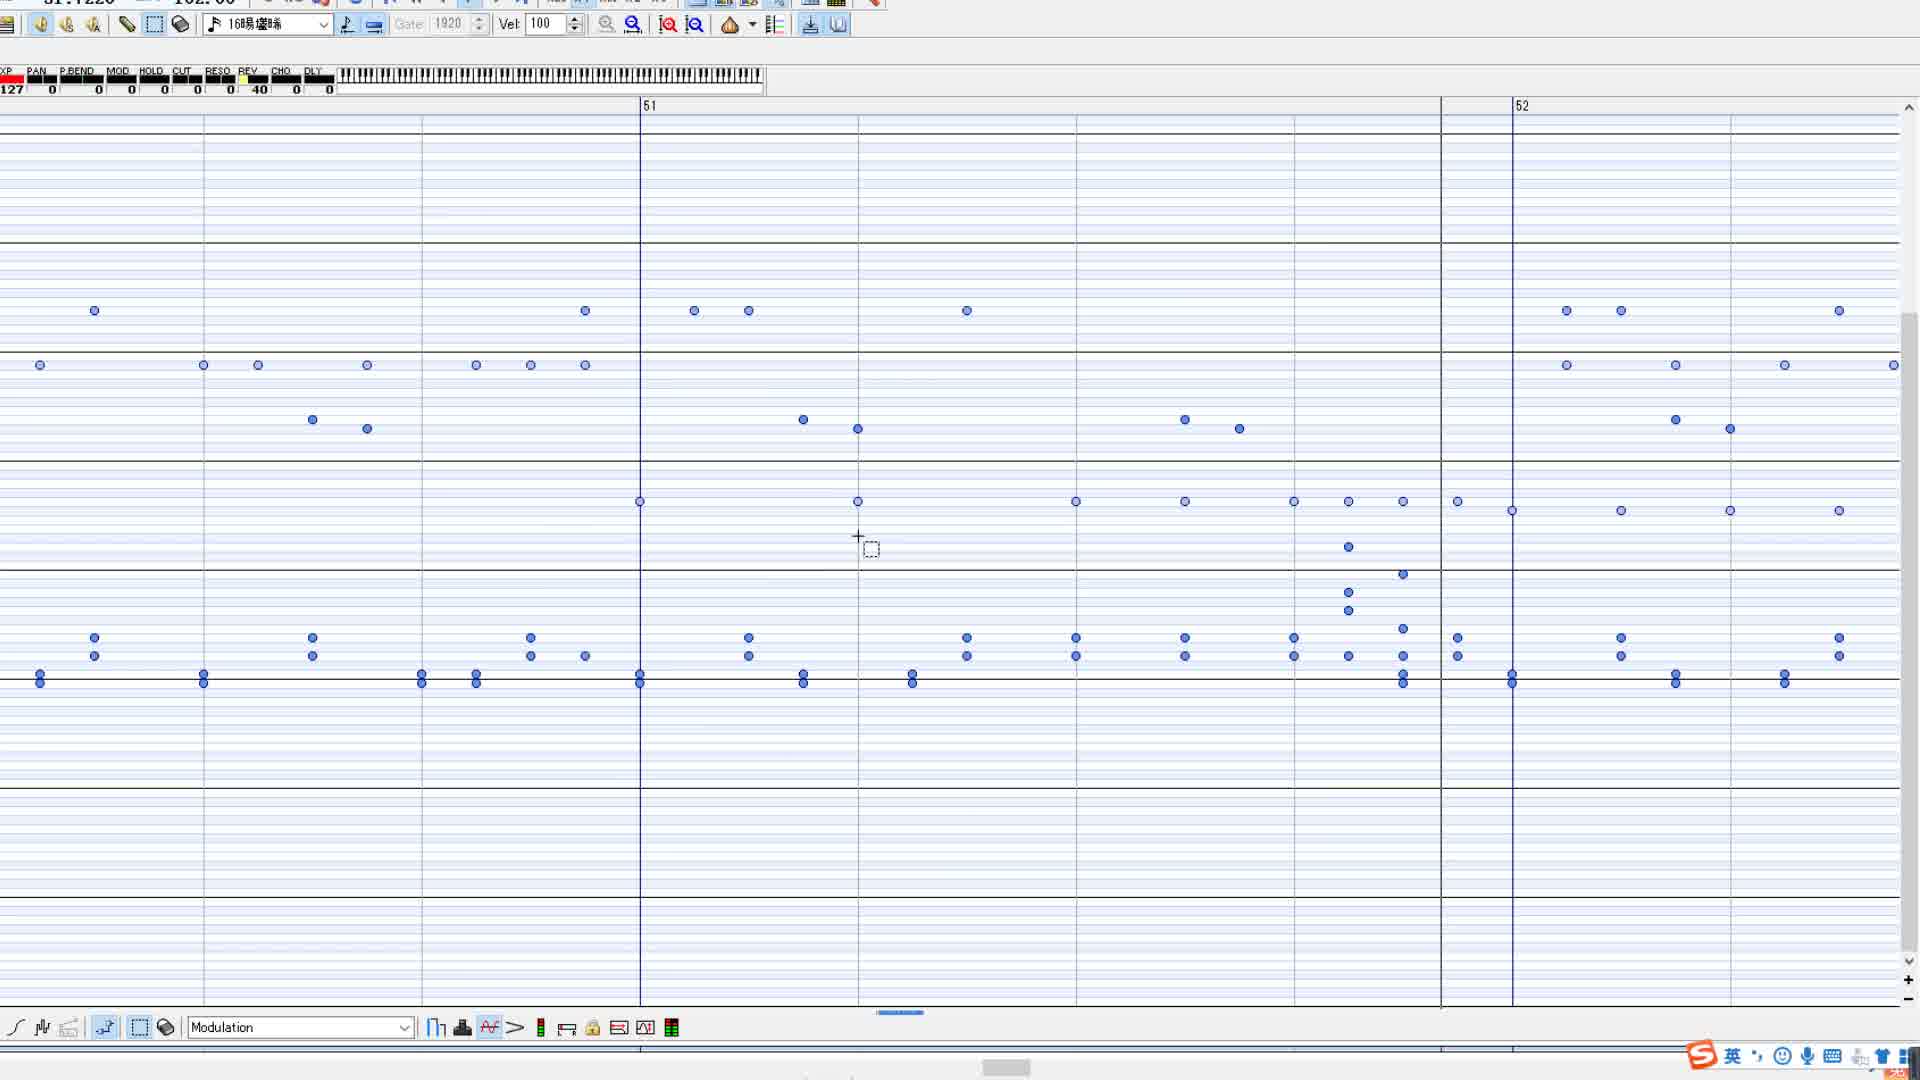Click the IME microphone voice input icon

1807,1056
